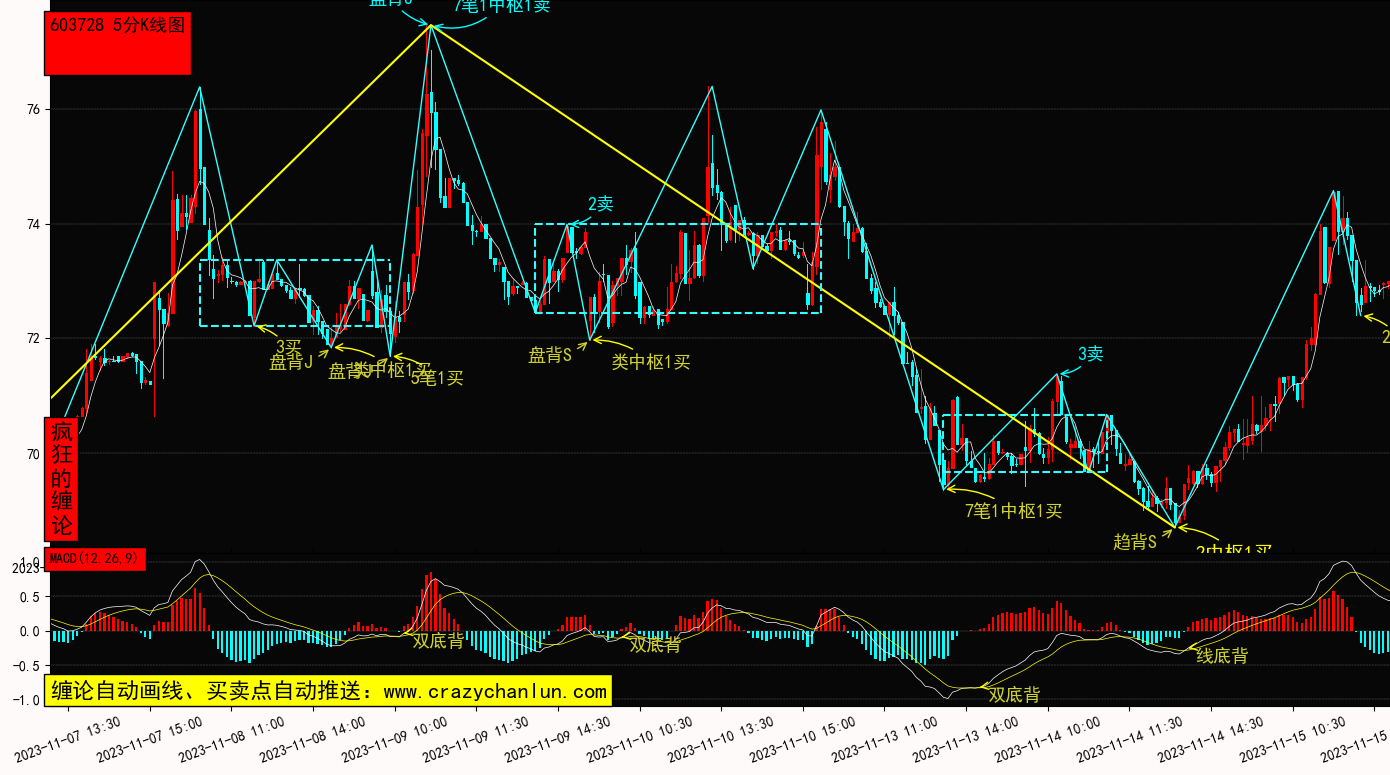Click time axis label 2023-11-14 10:00
This screenshot has height=775, width=1390.
(1048, 739)
